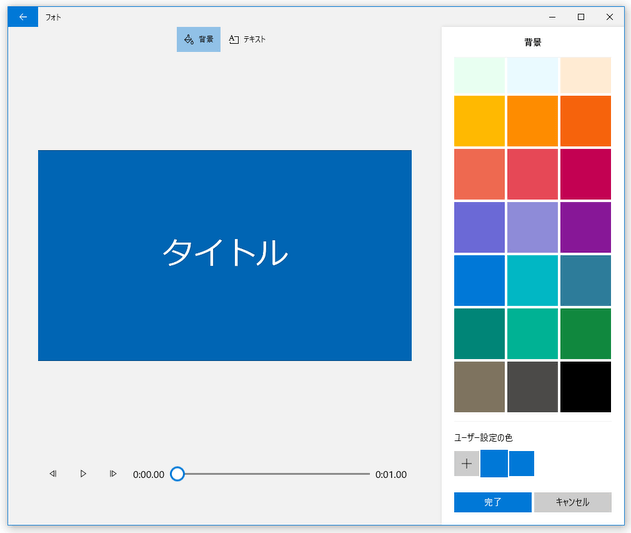Select the purple background swatch
The height and width of the screenshot is (533, 631).
(x=585, y=227)
